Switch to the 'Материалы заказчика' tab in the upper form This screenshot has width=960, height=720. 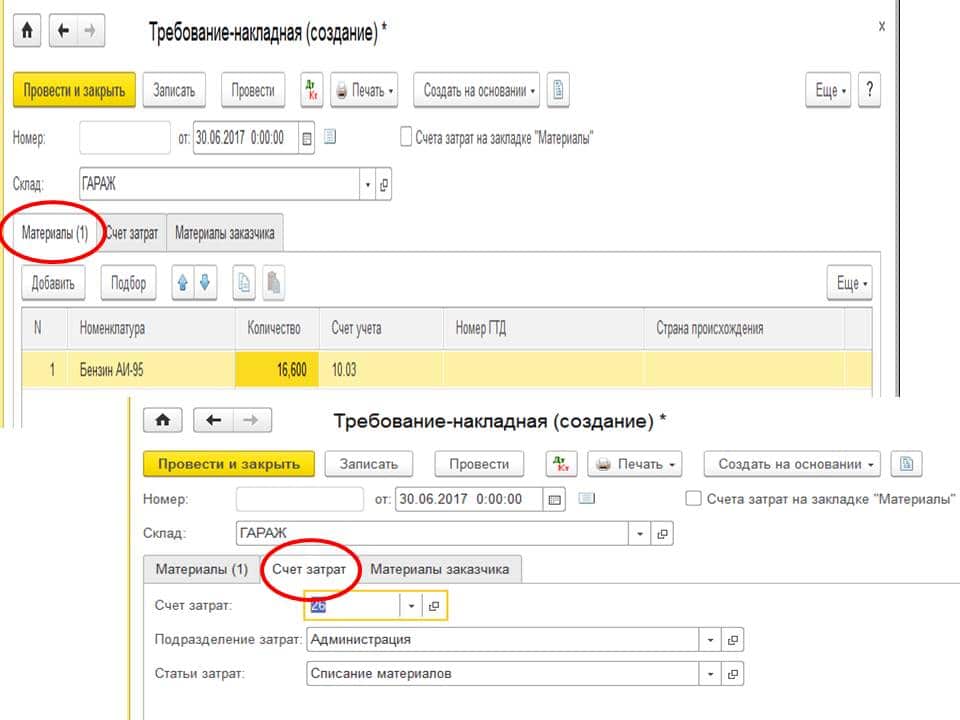click(x=226, y=233)
